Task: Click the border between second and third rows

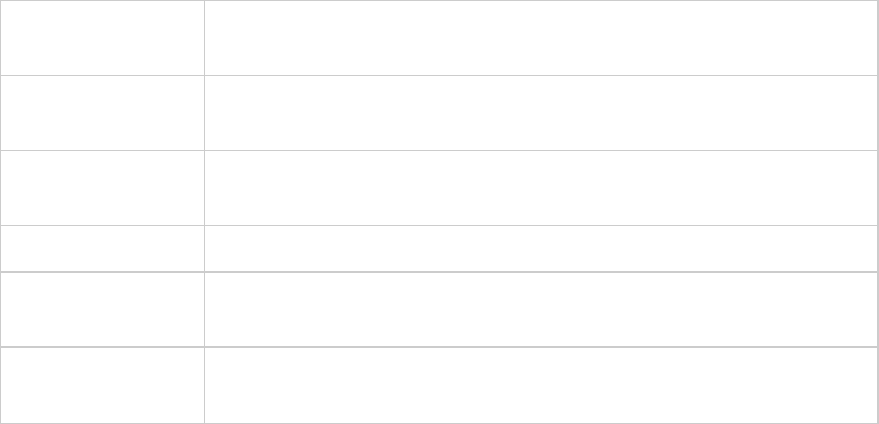Action: coord(440,150)
